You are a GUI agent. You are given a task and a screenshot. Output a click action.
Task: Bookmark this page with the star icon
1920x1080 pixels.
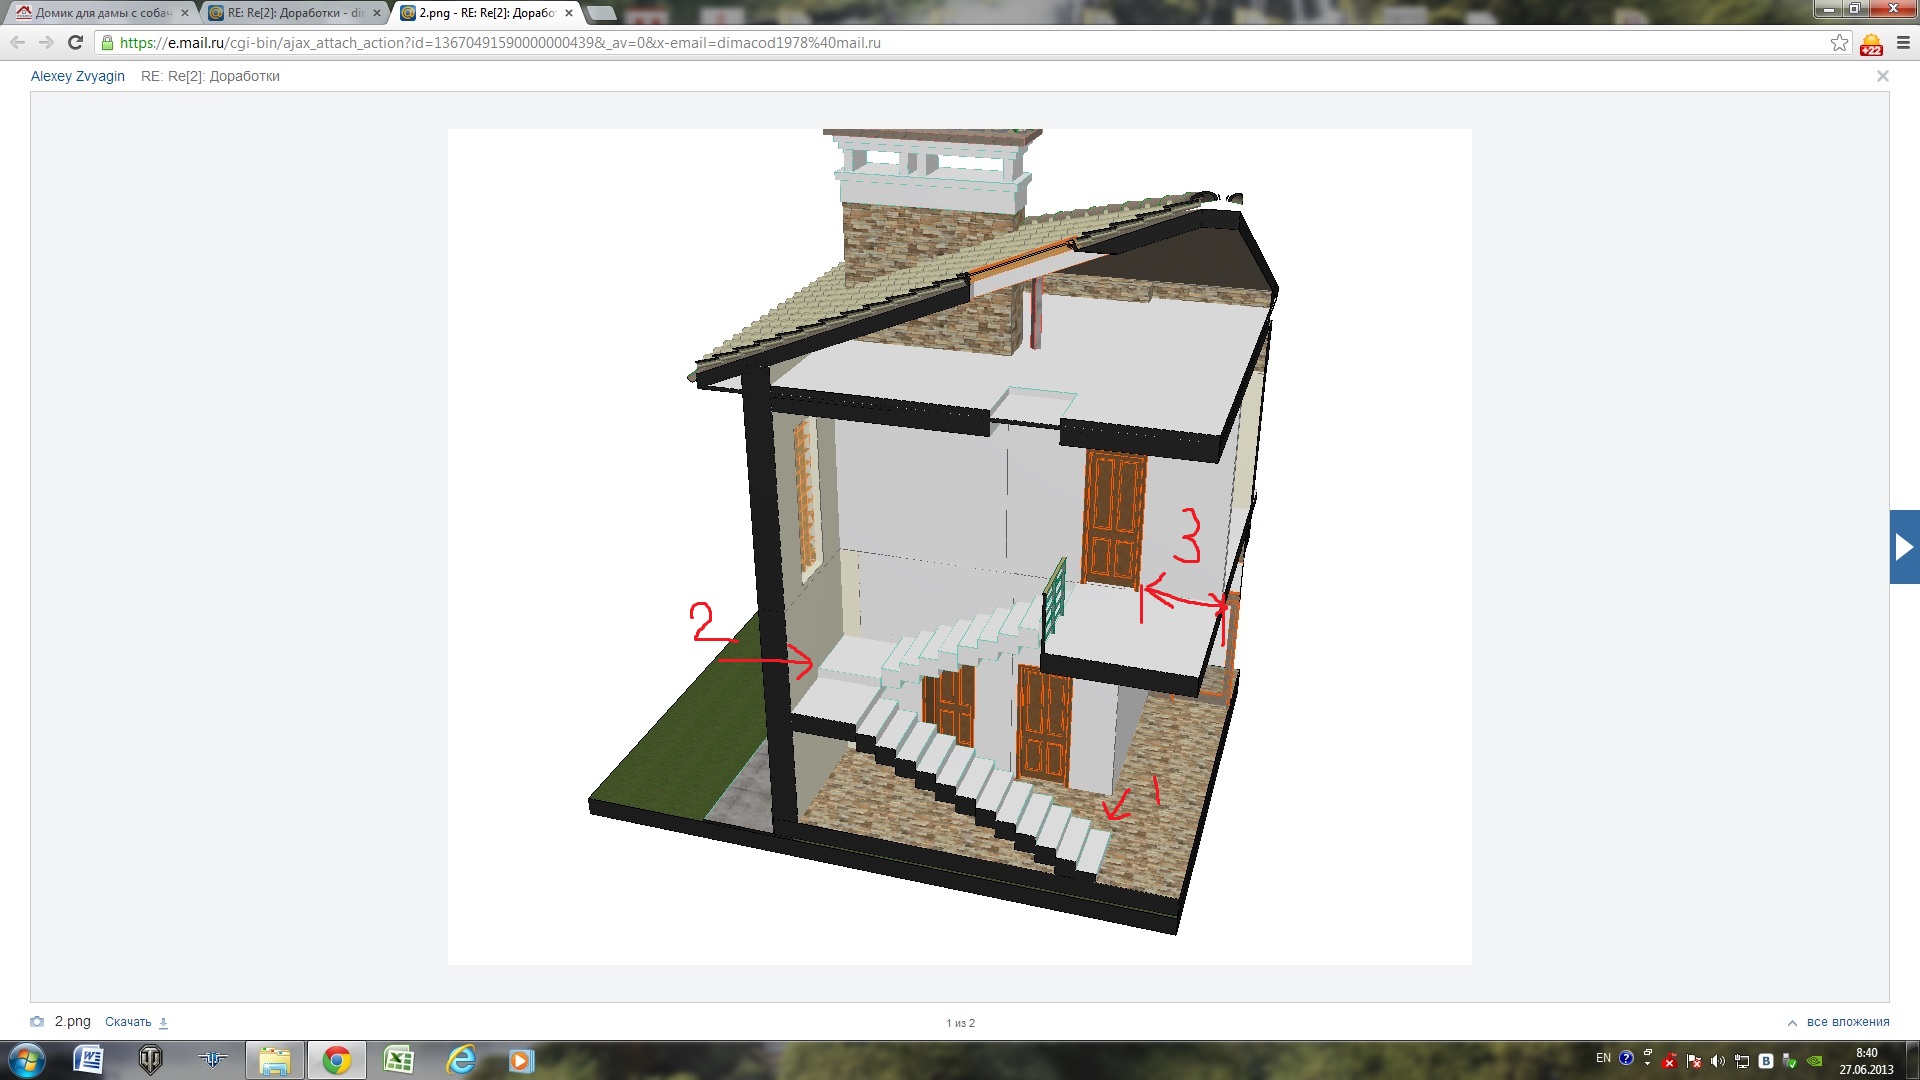point(1839,43)
